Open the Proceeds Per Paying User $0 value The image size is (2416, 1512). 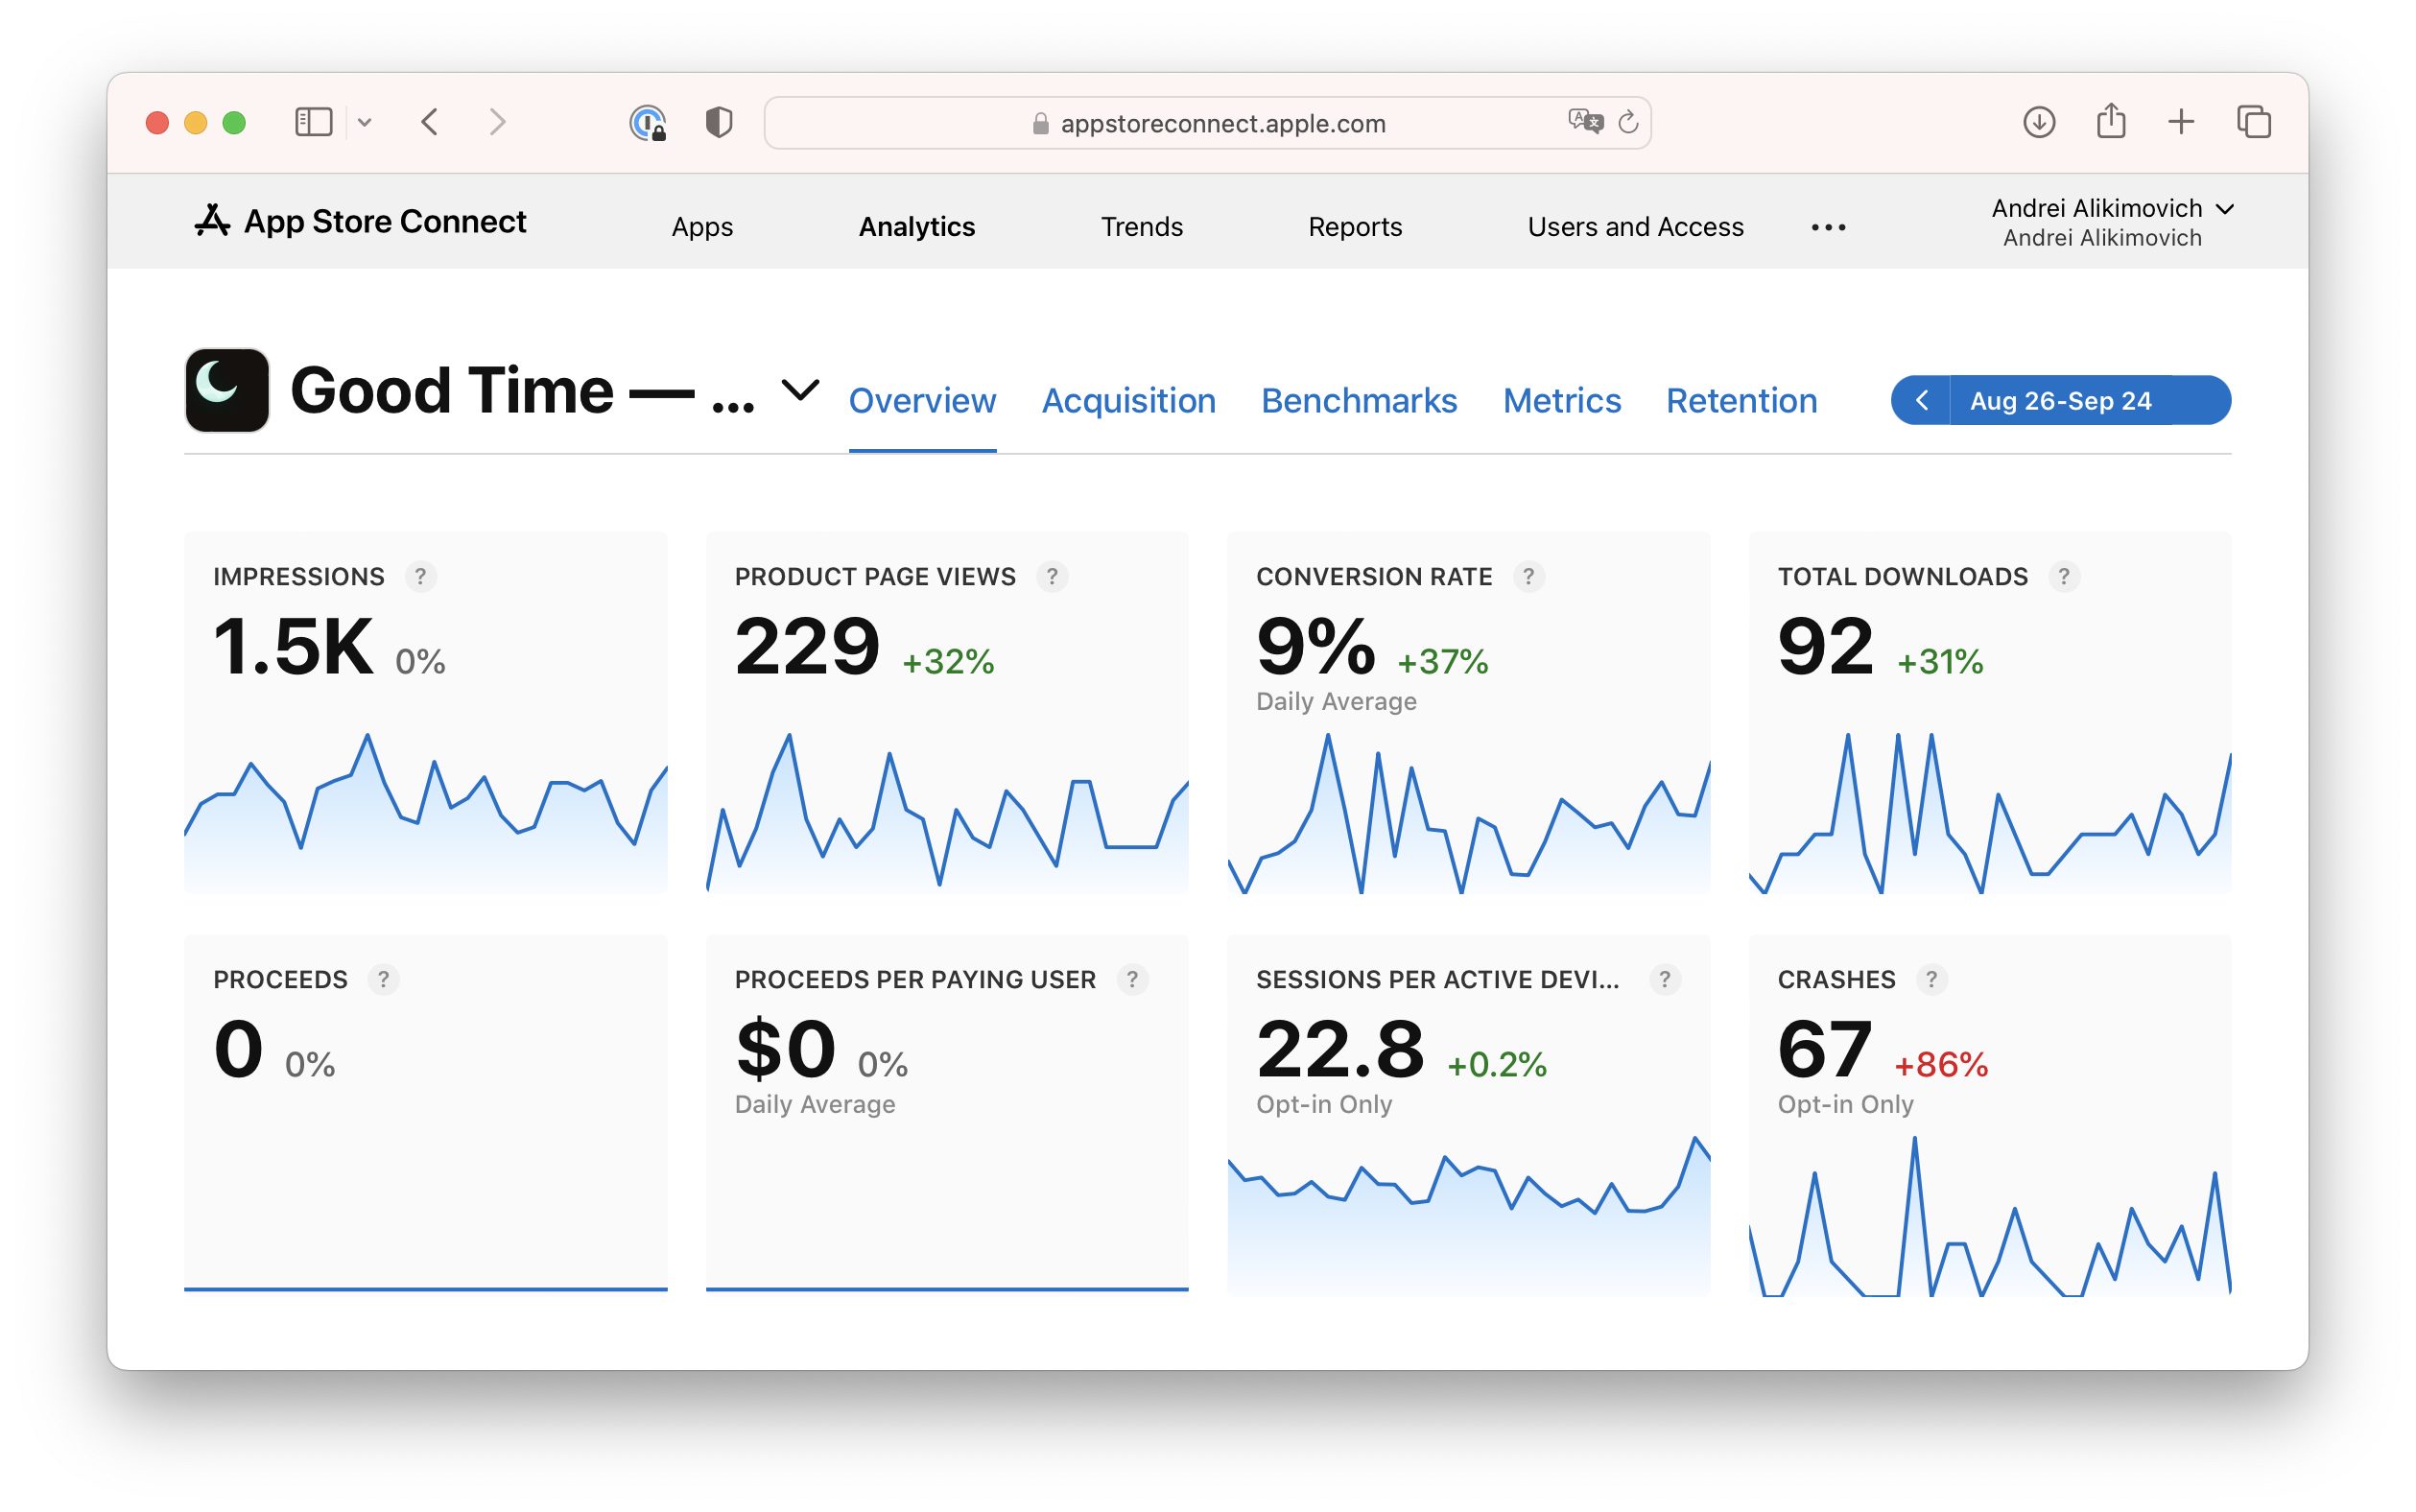click(785, 1050)
